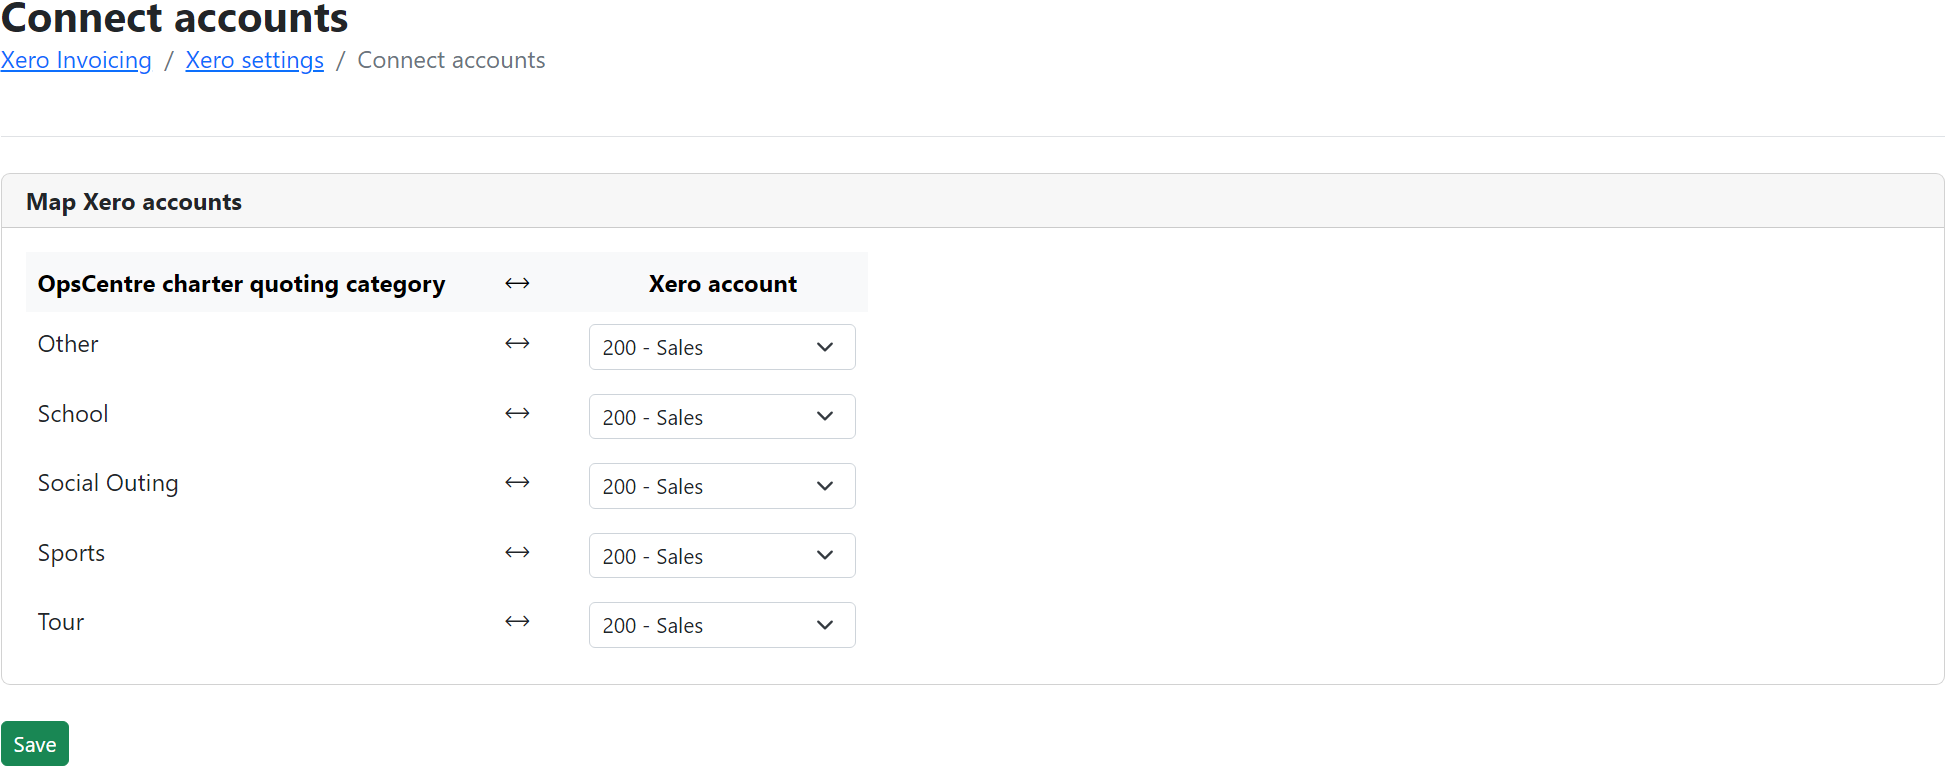Click the chevron on the School account selector
Screen dimensions: 1947x767
(825, 416)
